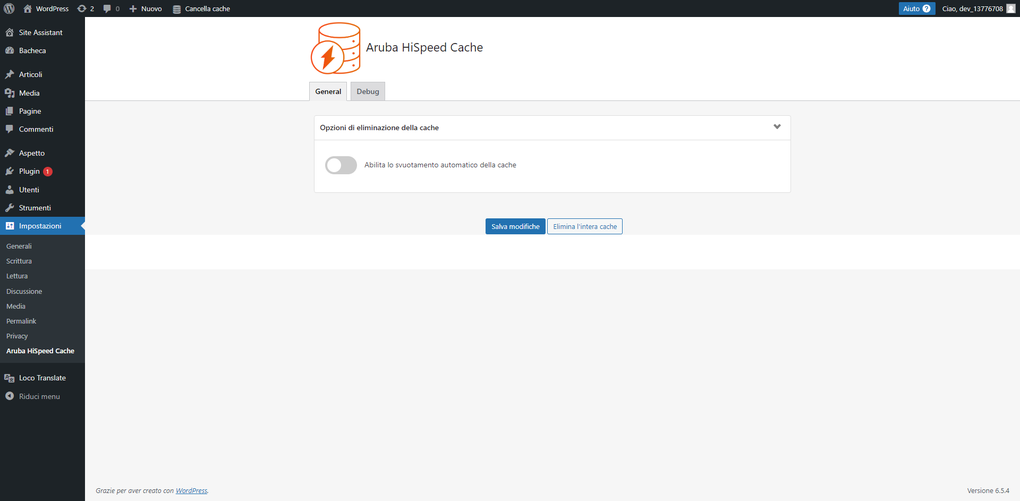Open the Strumenti menu label
Viewport: 1020px width, 501px height.
35,208
